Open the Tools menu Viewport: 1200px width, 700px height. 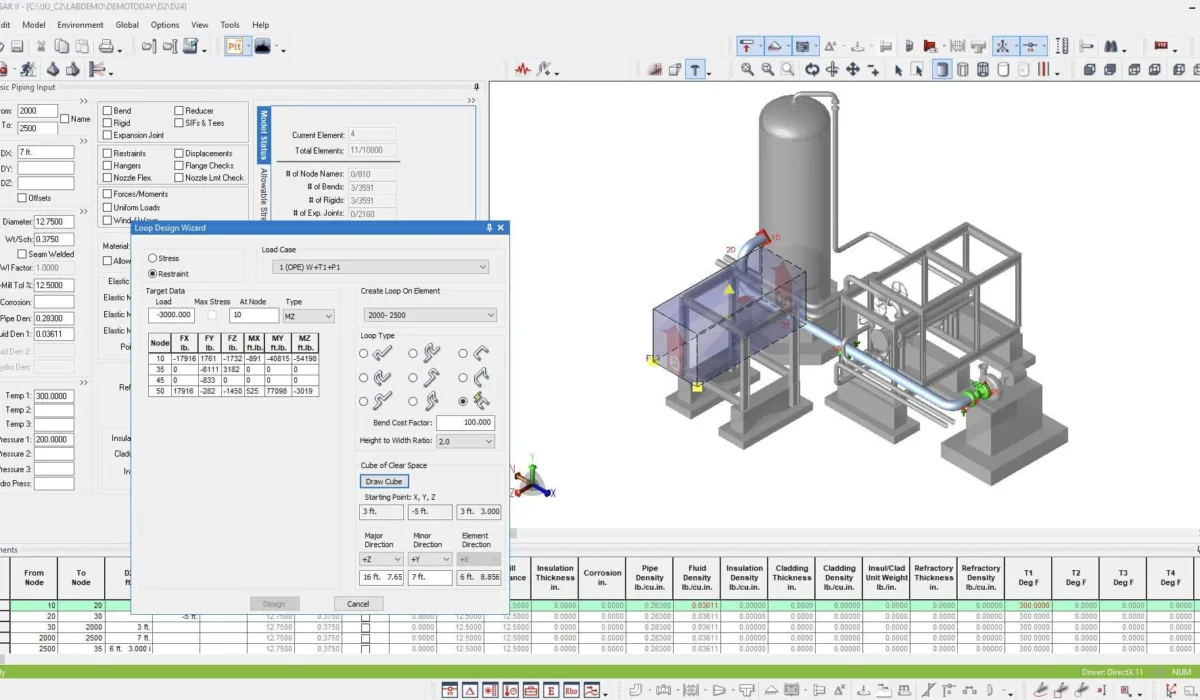coord(230,25)
